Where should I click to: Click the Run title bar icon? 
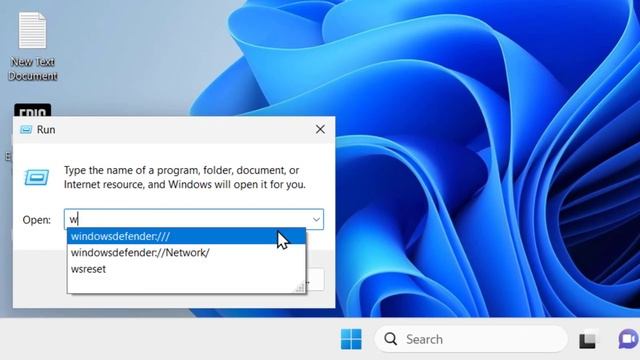coord(26,130)
